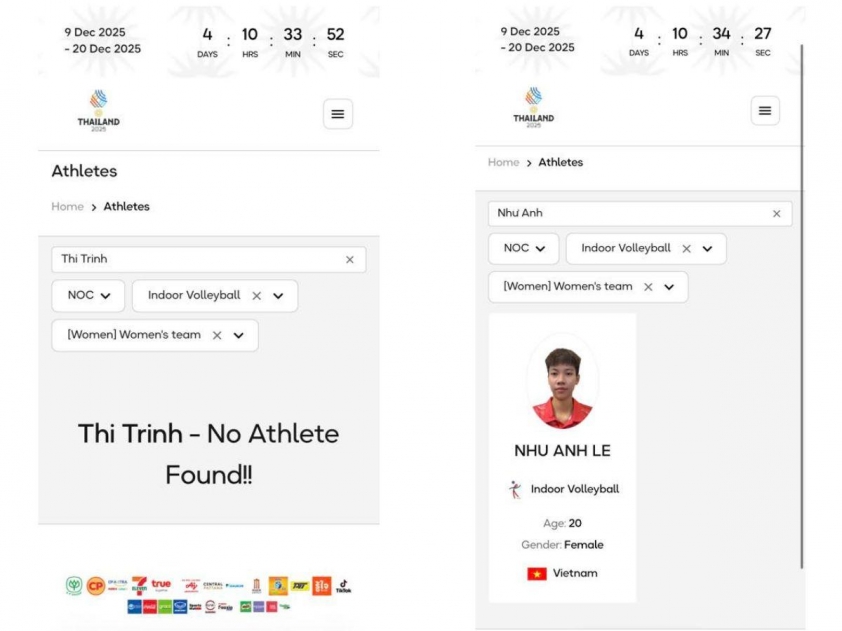Open hamburger menu in right screenshot

(x=765, y=110)
